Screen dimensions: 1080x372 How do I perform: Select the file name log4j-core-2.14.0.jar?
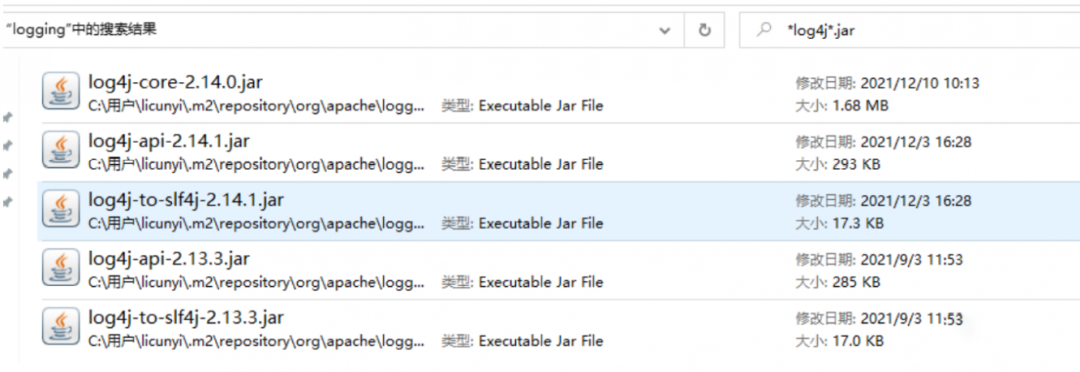(x=176, y=82)
